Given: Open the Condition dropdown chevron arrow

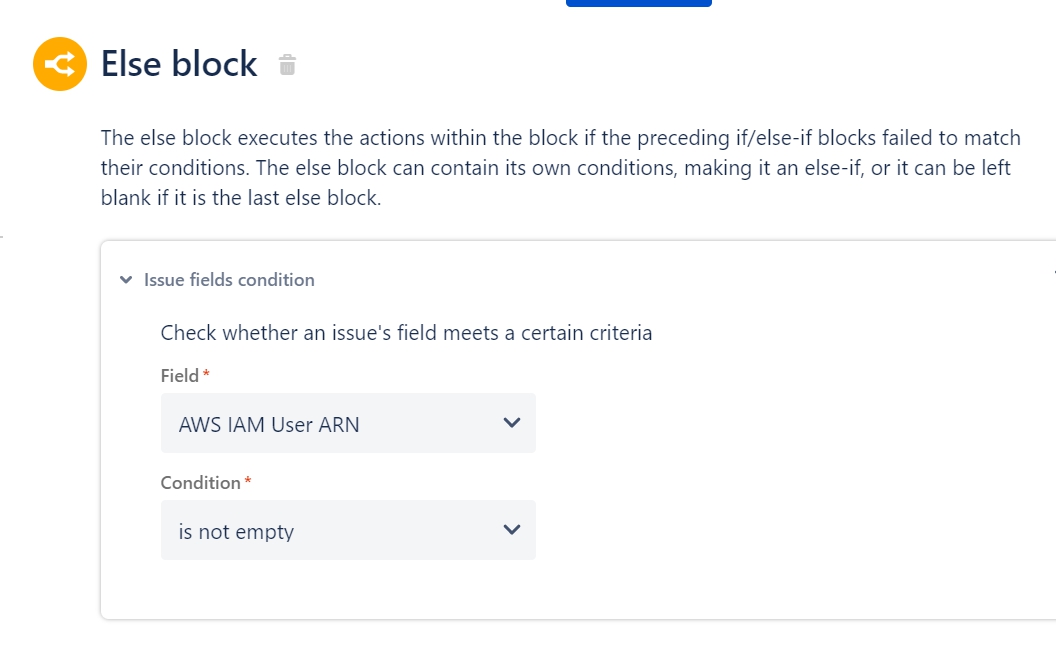Looking at the screenshot, I should click(x=512, y=530).
